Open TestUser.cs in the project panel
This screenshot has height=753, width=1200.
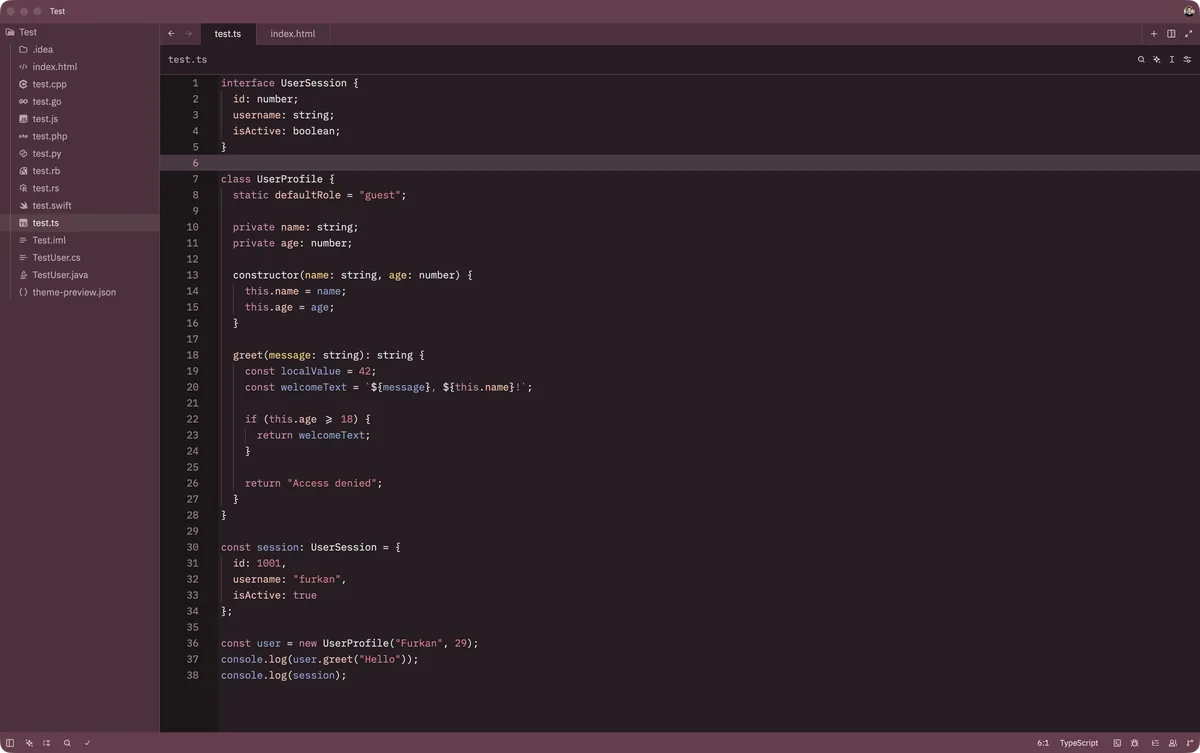pos(80,257)
